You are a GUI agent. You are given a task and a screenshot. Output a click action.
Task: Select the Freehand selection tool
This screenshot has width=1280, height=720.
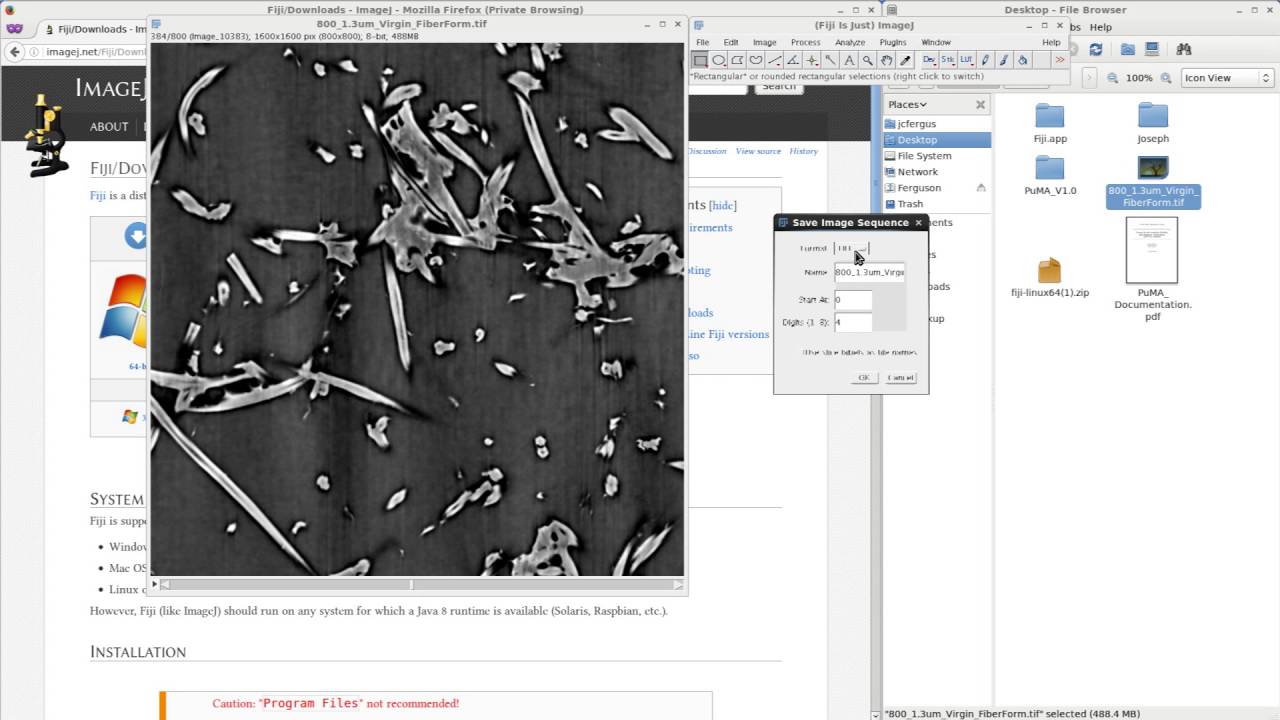tap(756, 60)
